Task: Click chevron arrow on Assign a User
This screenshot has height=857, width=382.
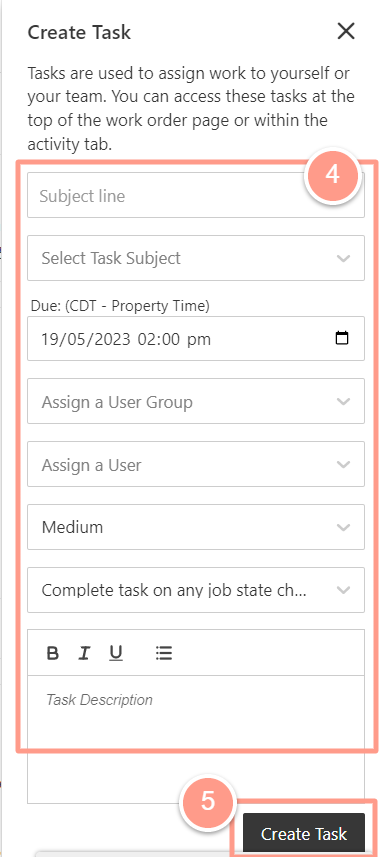Action: pos(343,465)
